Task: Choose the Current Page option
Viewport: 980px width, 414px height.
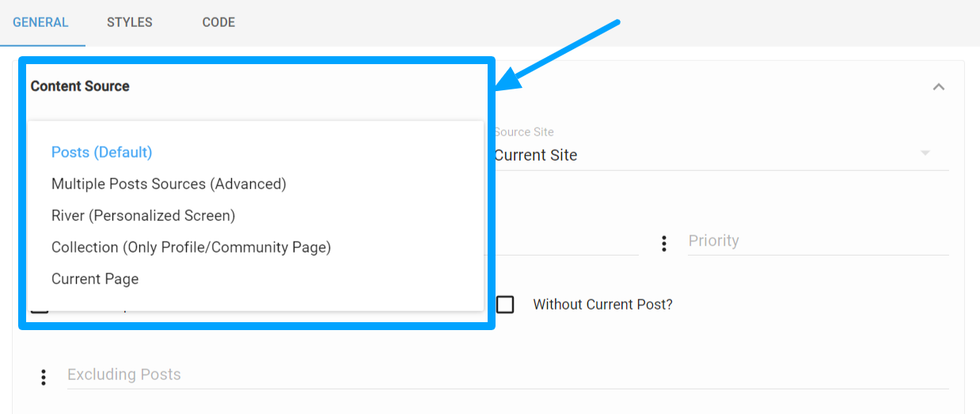Action: pos(95,279)
